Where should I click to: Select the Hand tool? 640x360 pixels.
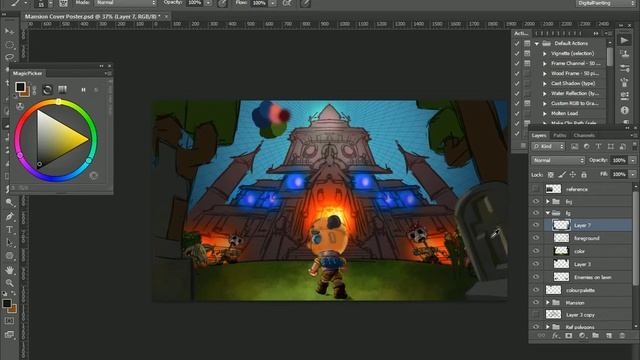coord(9,270)
